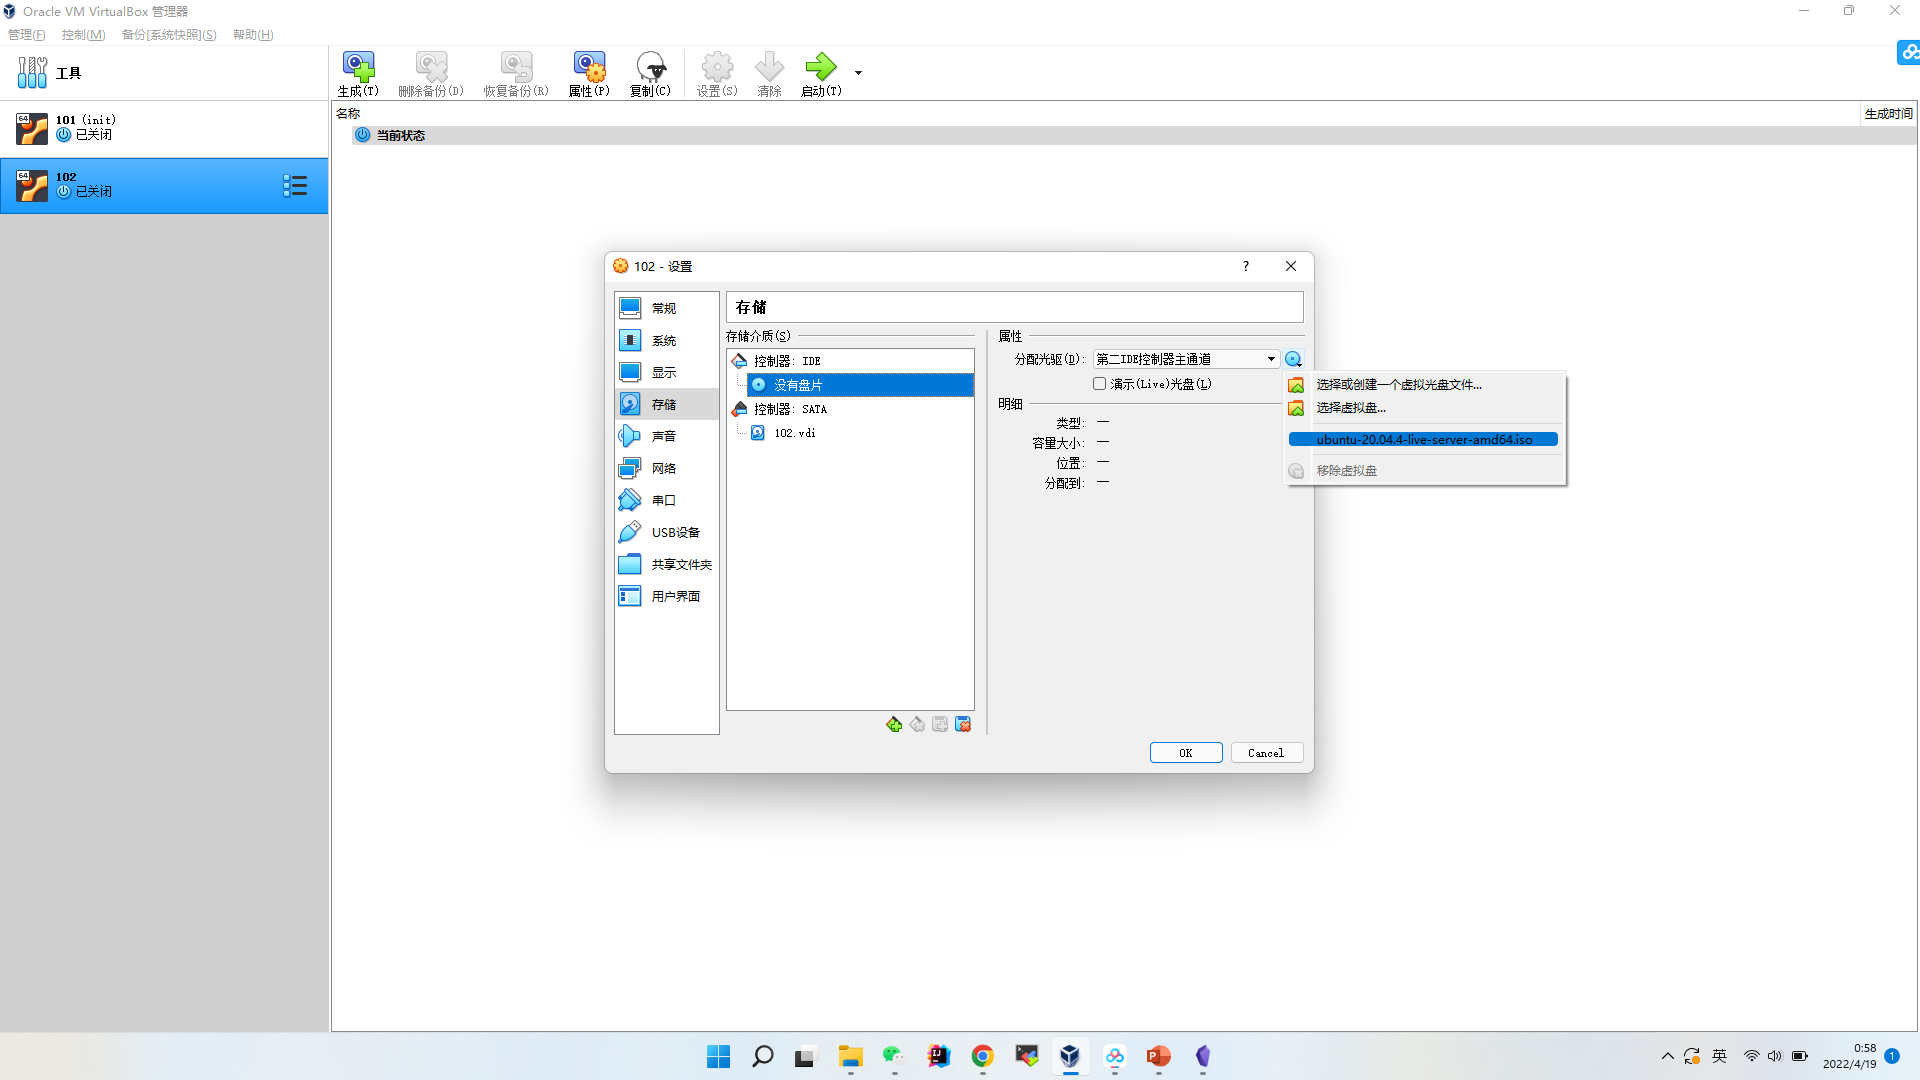The width and height of the screenshot is (1920, 1080).
Task: Select the 系统 settings category
Action: (x=666, y=340)
